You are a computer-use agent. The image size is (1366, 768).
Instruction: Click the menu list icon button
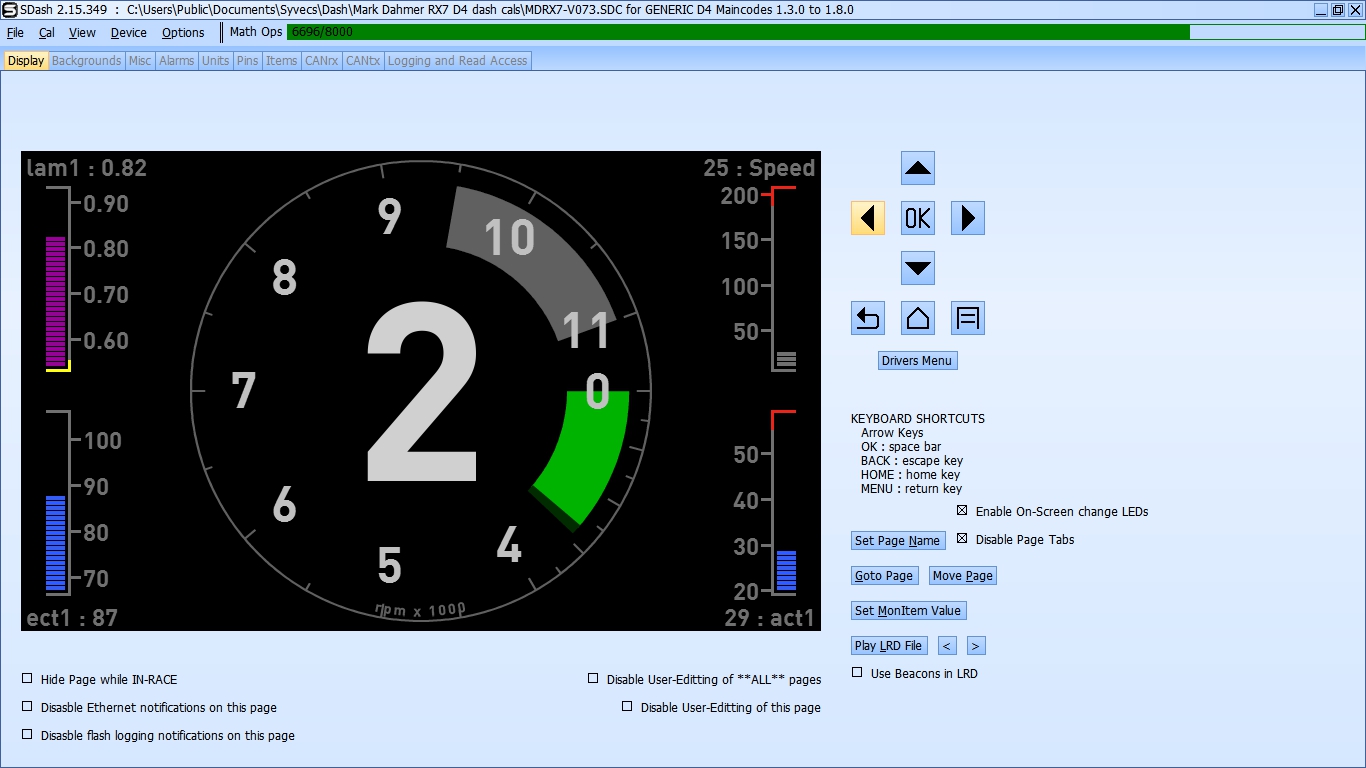967,318
